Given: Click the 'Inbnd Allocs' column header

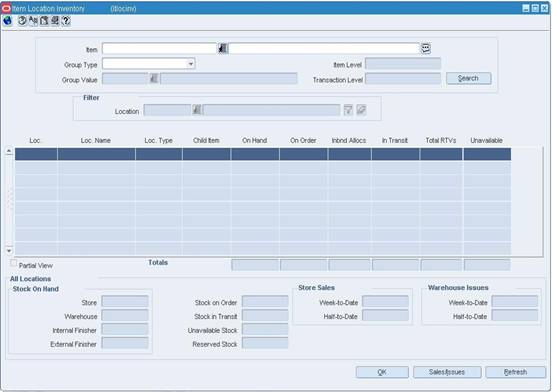Looking at the screenshot, I should click(349, 141).
